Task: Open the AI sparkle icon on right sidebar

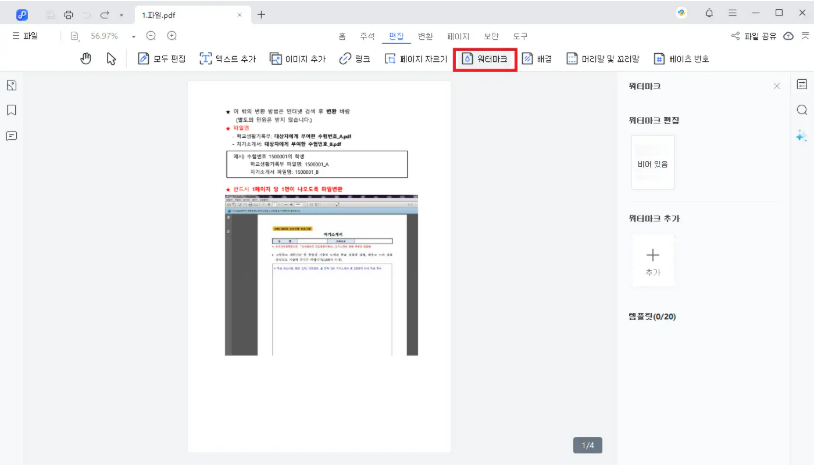Action: (802, 136)
